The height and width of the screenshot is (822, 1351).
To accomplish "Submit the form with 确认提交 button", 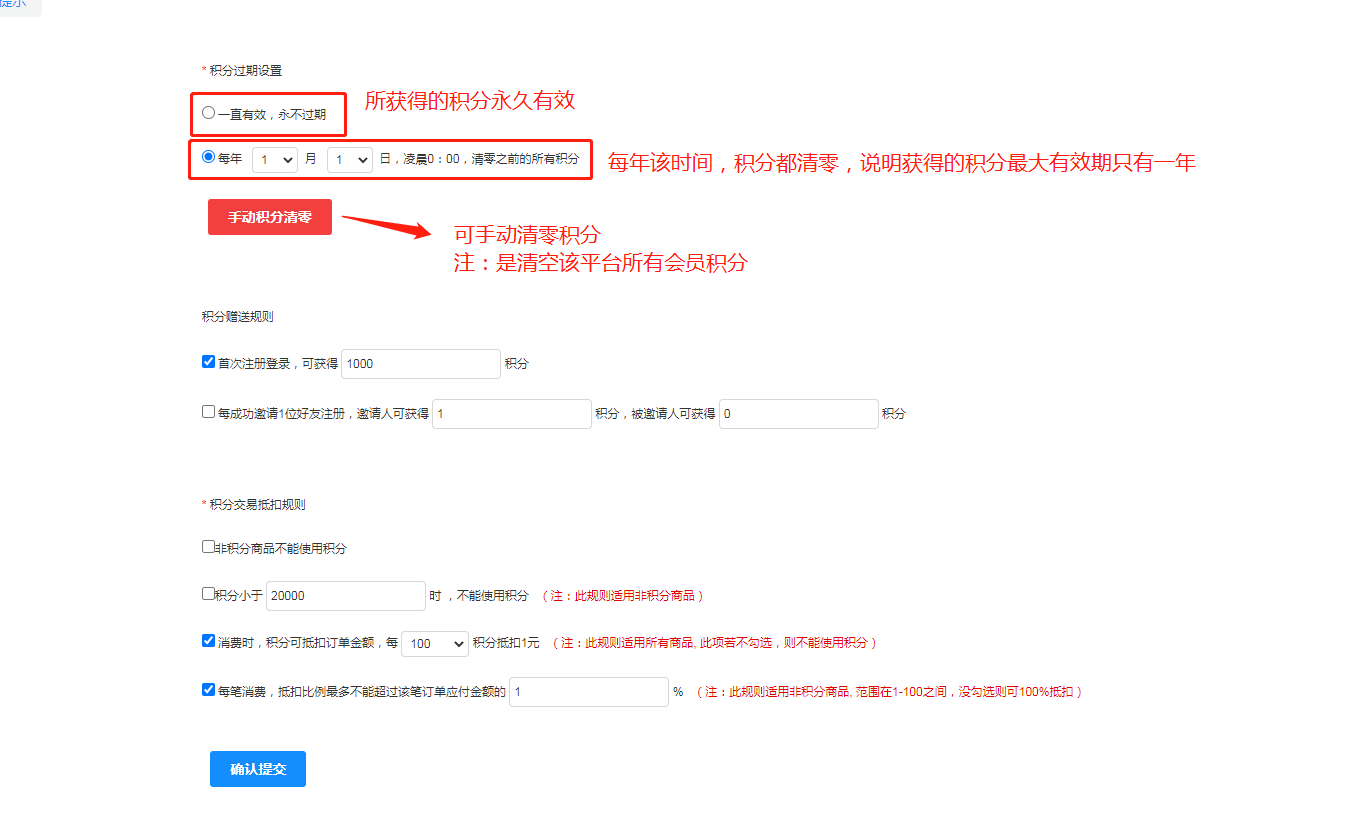I will [258, 769].
